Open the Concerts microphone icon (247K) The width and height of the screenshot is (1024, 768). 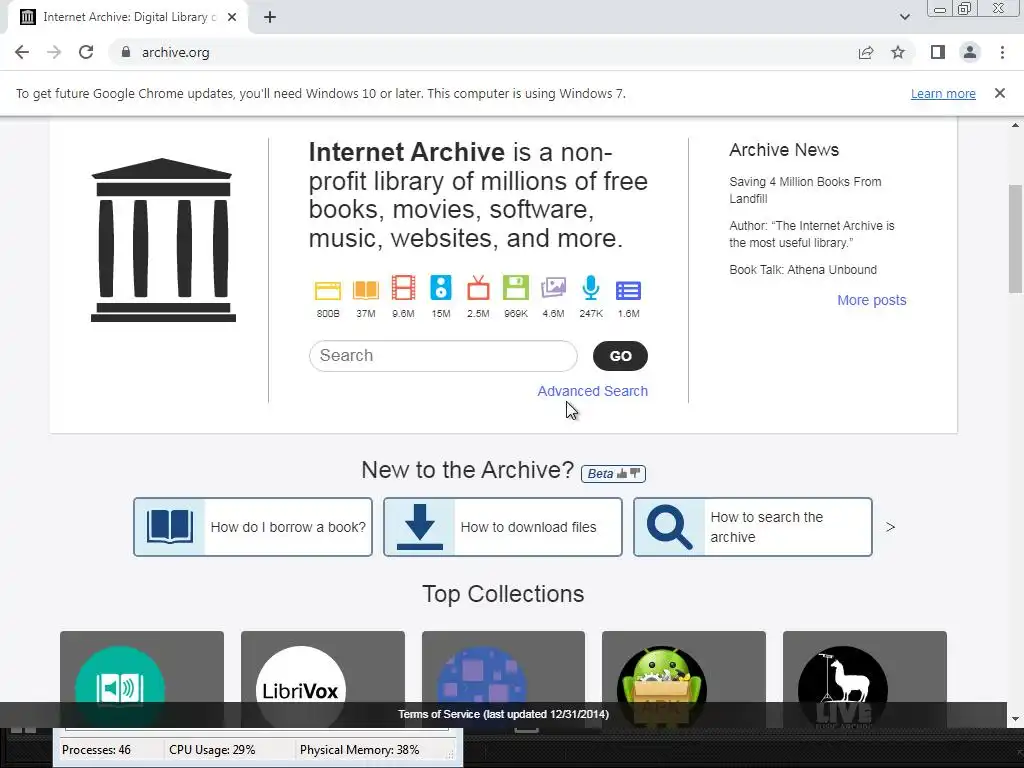click(x=591, y=288)
